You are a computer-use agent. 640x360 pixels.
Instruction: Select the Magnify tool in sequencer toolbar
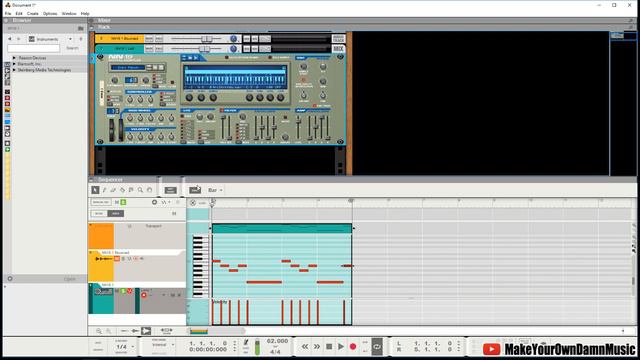click(140, 190)
